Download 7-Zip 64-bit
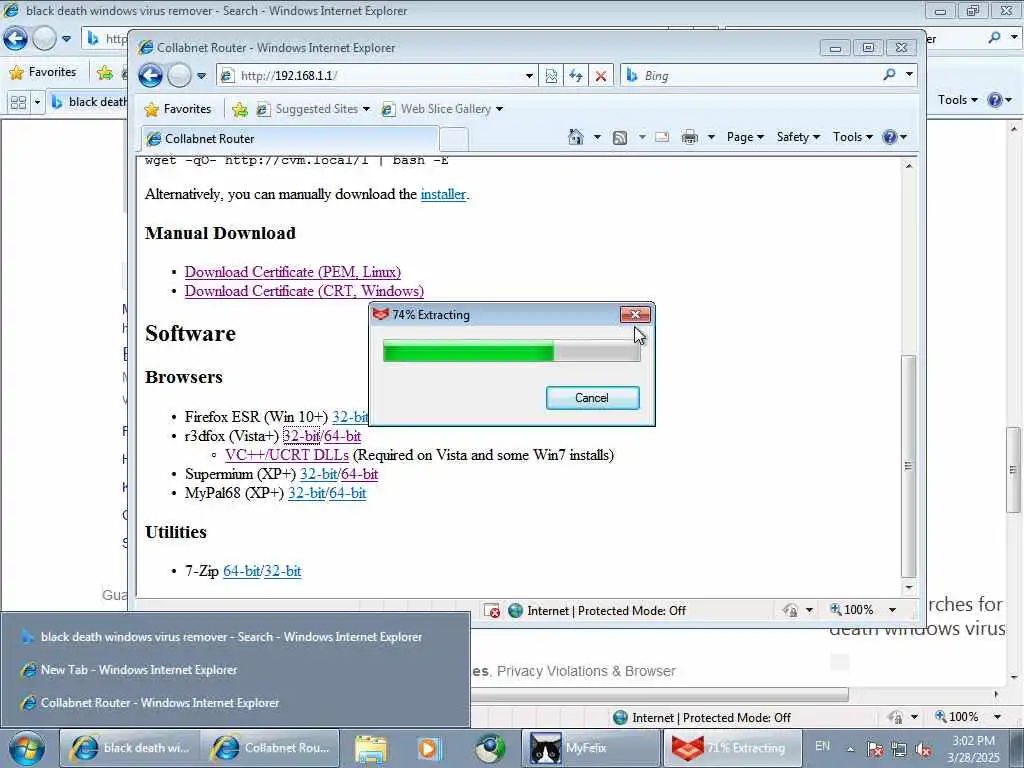1024x768 pixels. (242, 571)
